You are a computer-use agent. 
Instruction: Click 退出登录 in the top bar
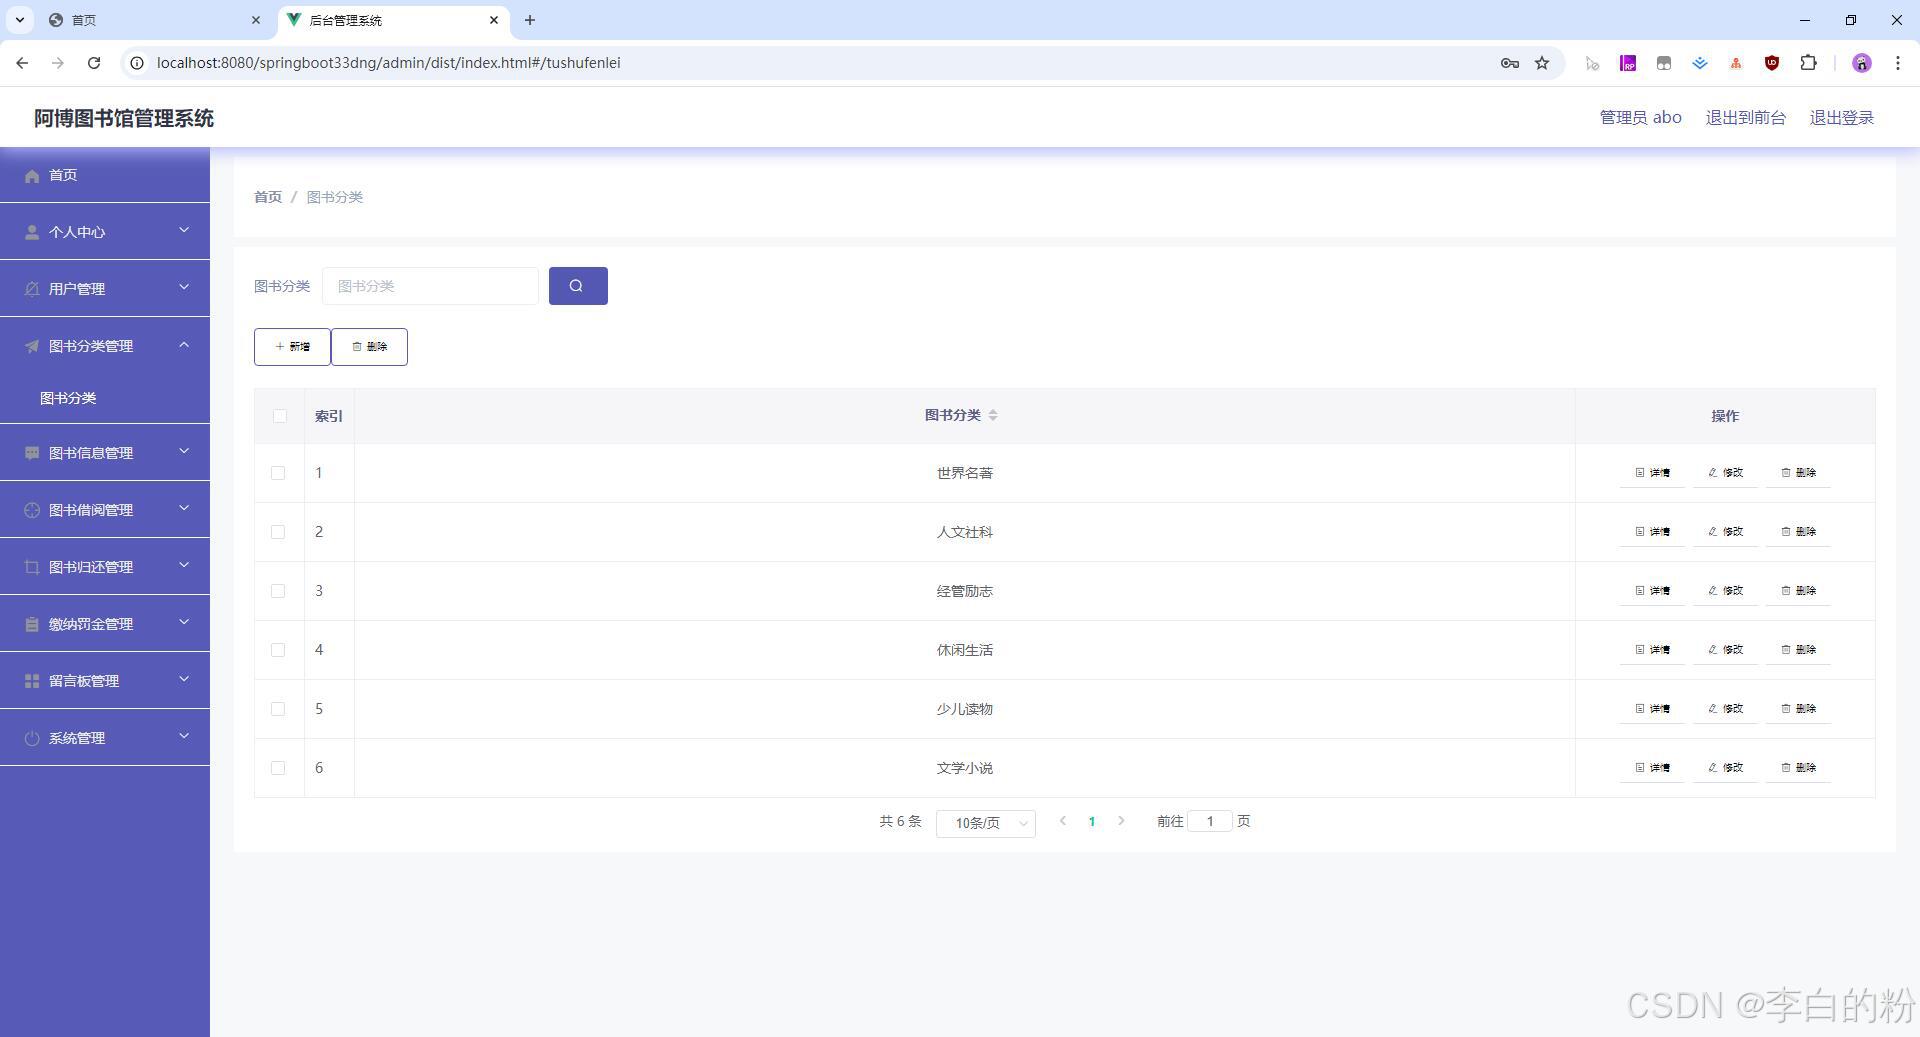[1841, 118]
